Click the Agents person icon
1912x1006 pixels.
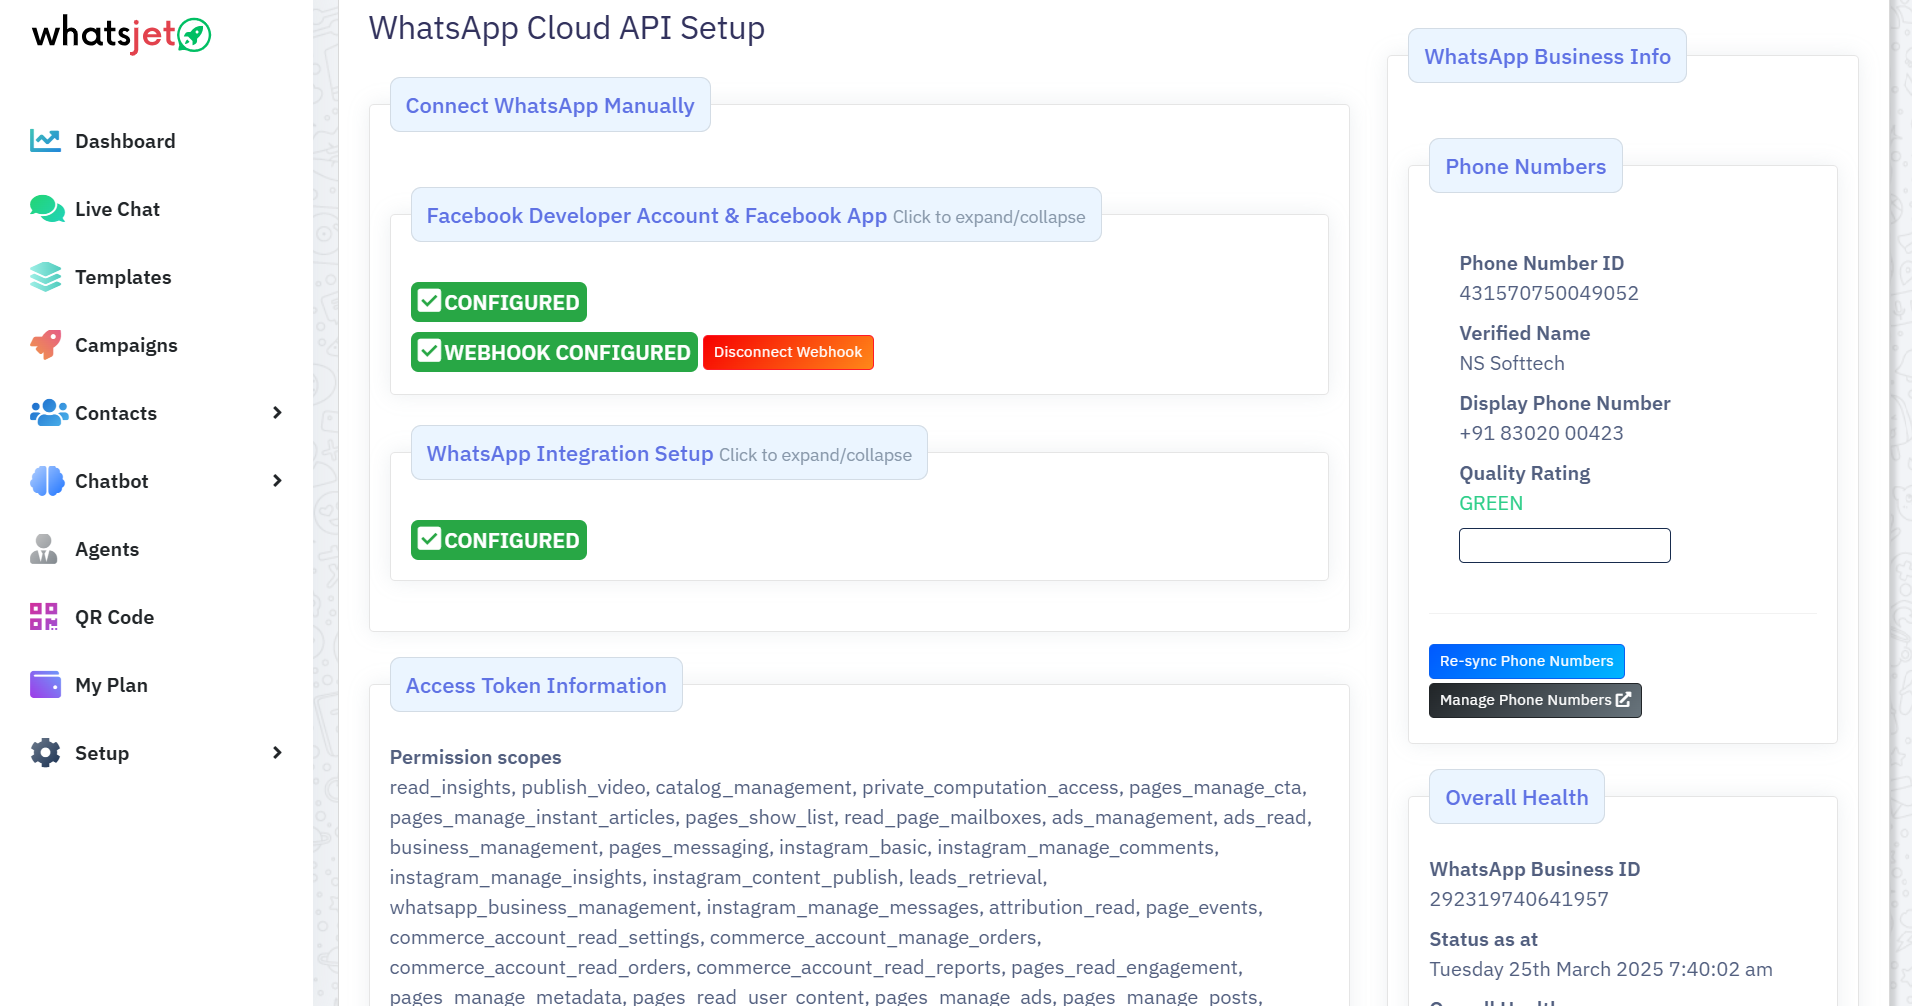[x=44, y=549]
